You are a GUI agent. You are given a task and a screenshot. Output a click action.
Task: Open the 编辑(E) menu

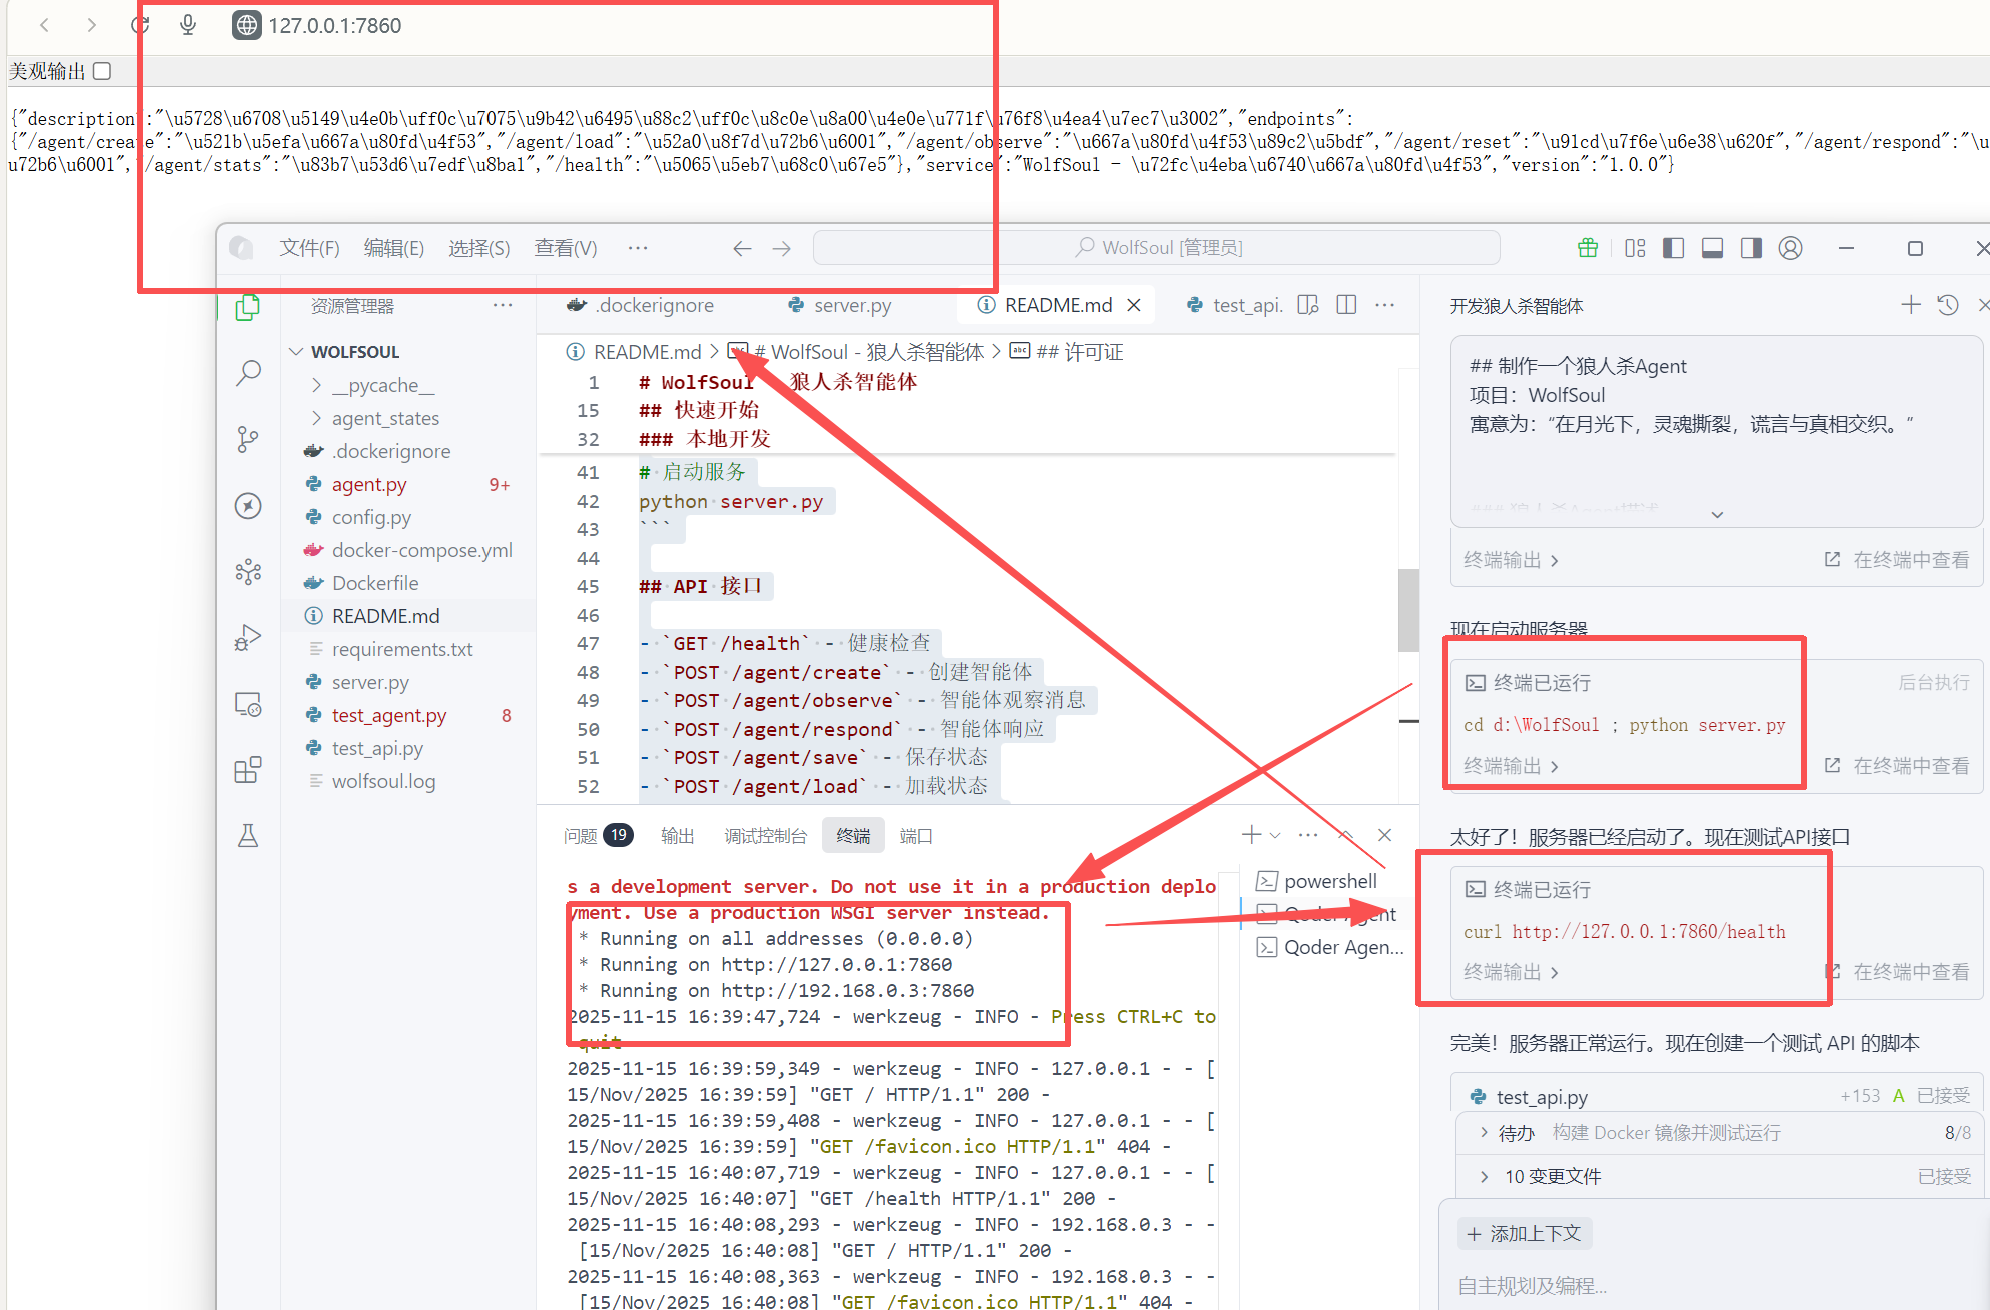pos(393,248)
